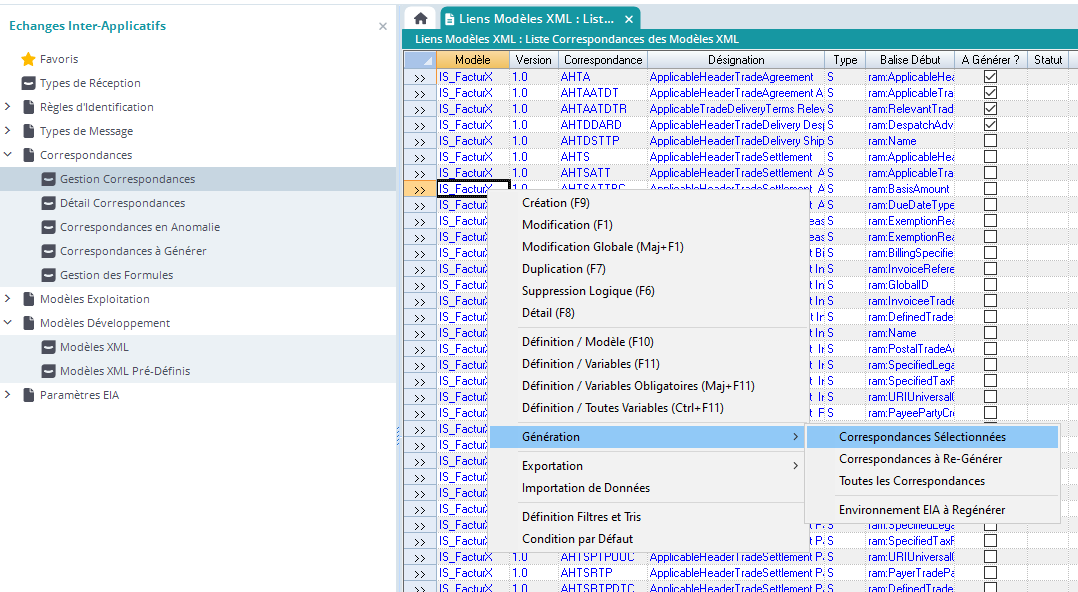1078x592 pixels.
Task: Click the Gestion des Formules icon
Action: coord(48,275)
